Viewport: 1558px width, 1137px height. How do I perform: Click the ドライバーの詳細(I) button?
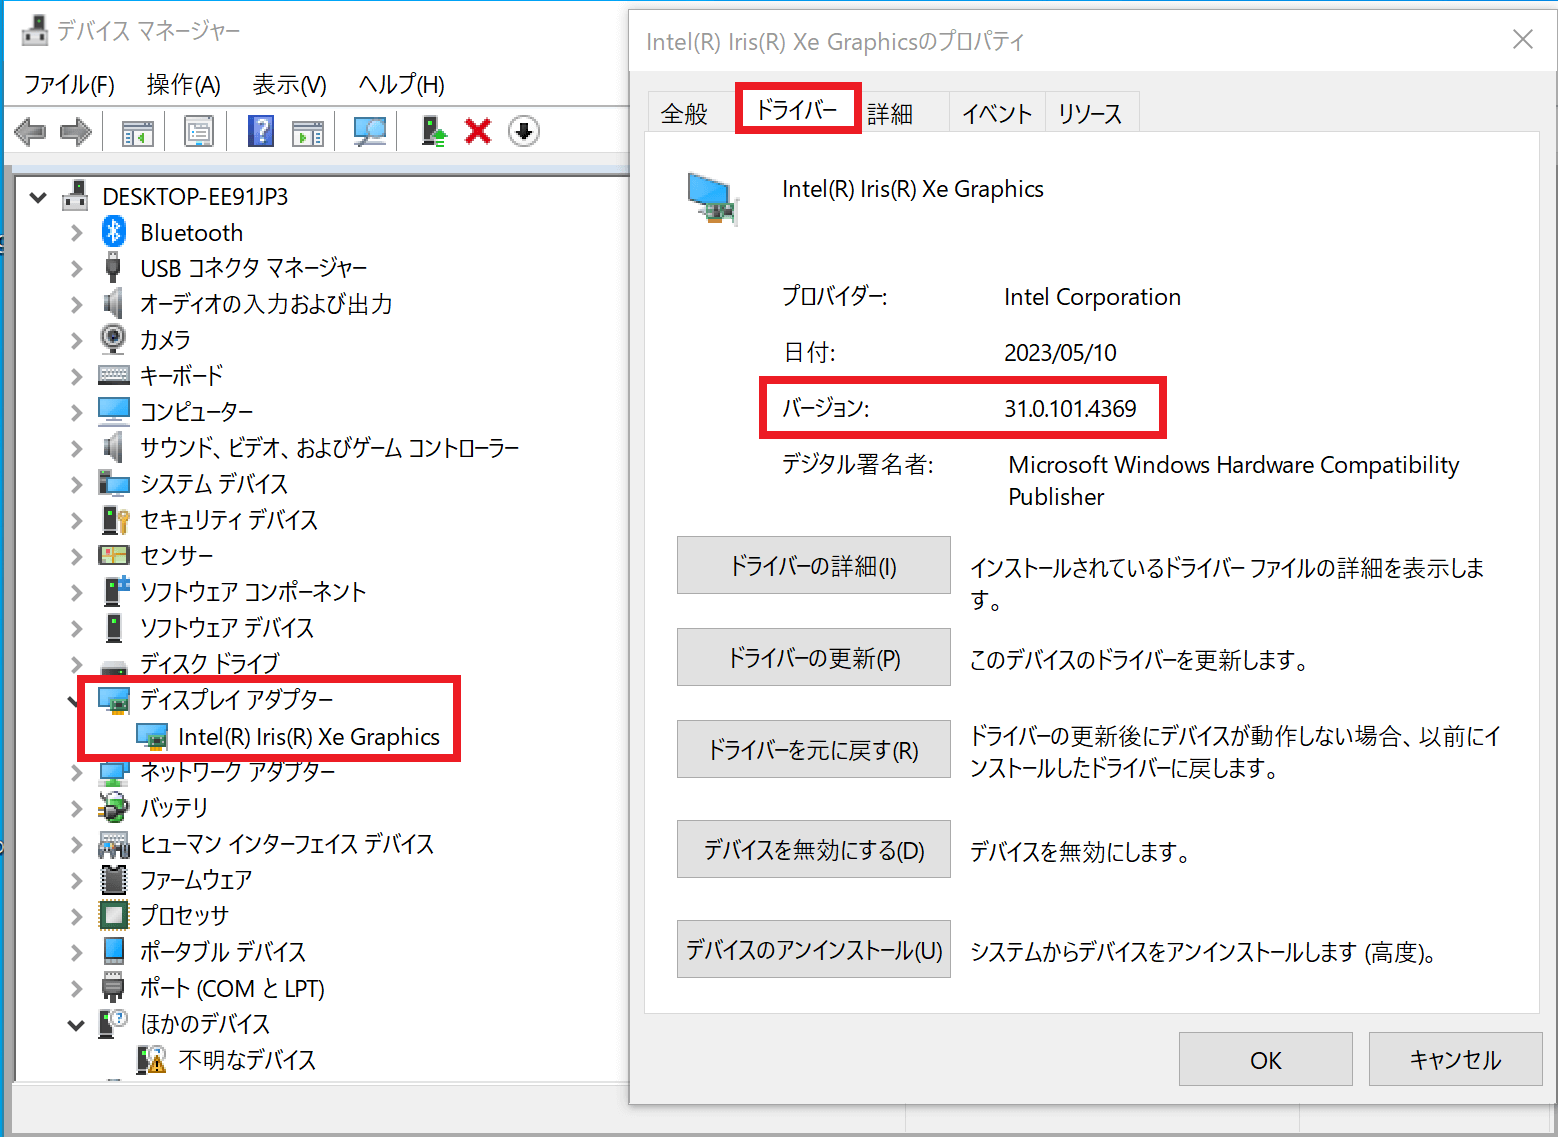[814, 565]
